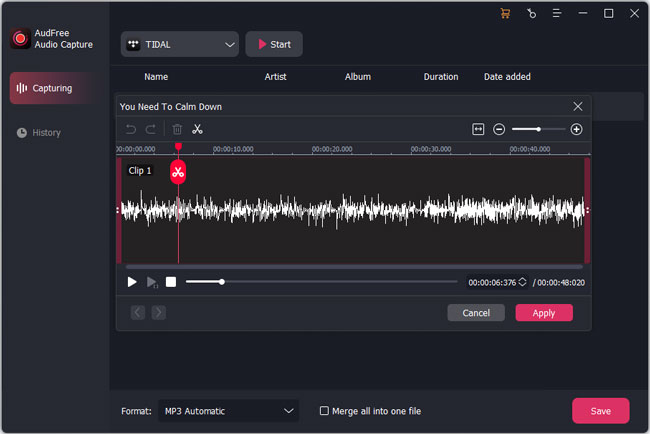The image size is (650, 434).
Task: Undo the last edit action
Action: tap(130, 129)
